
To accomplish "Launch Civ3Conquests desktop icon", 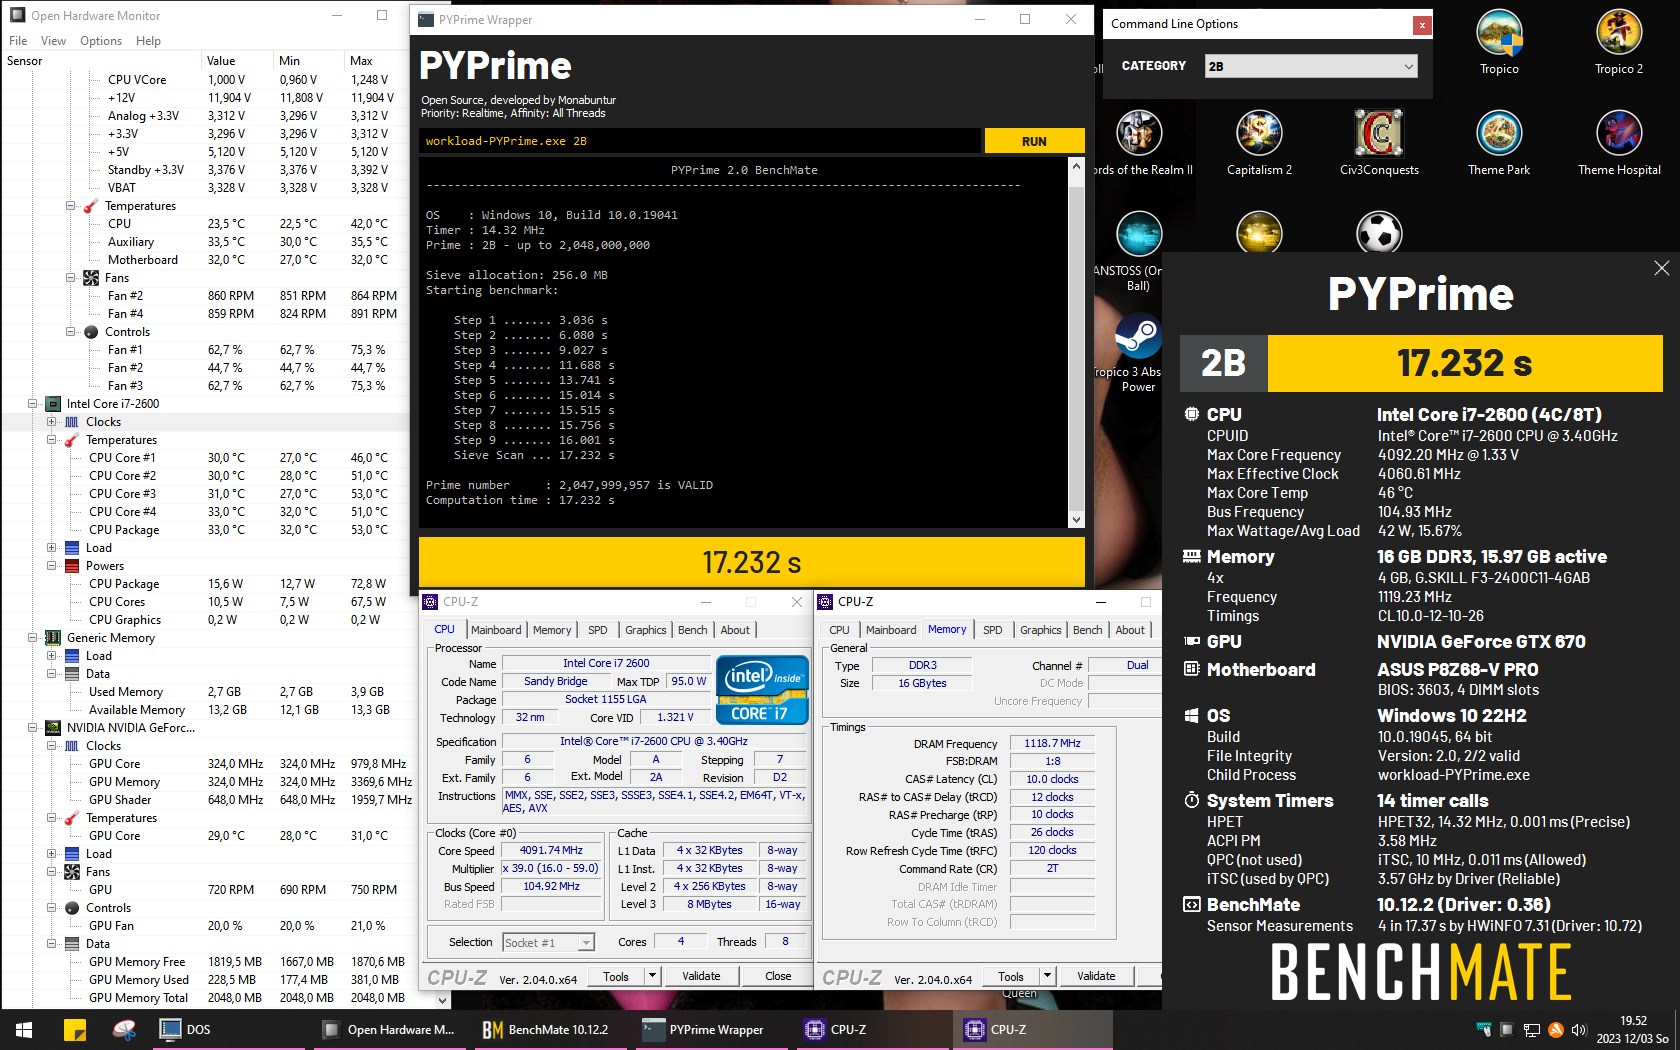I will 1379,142.
